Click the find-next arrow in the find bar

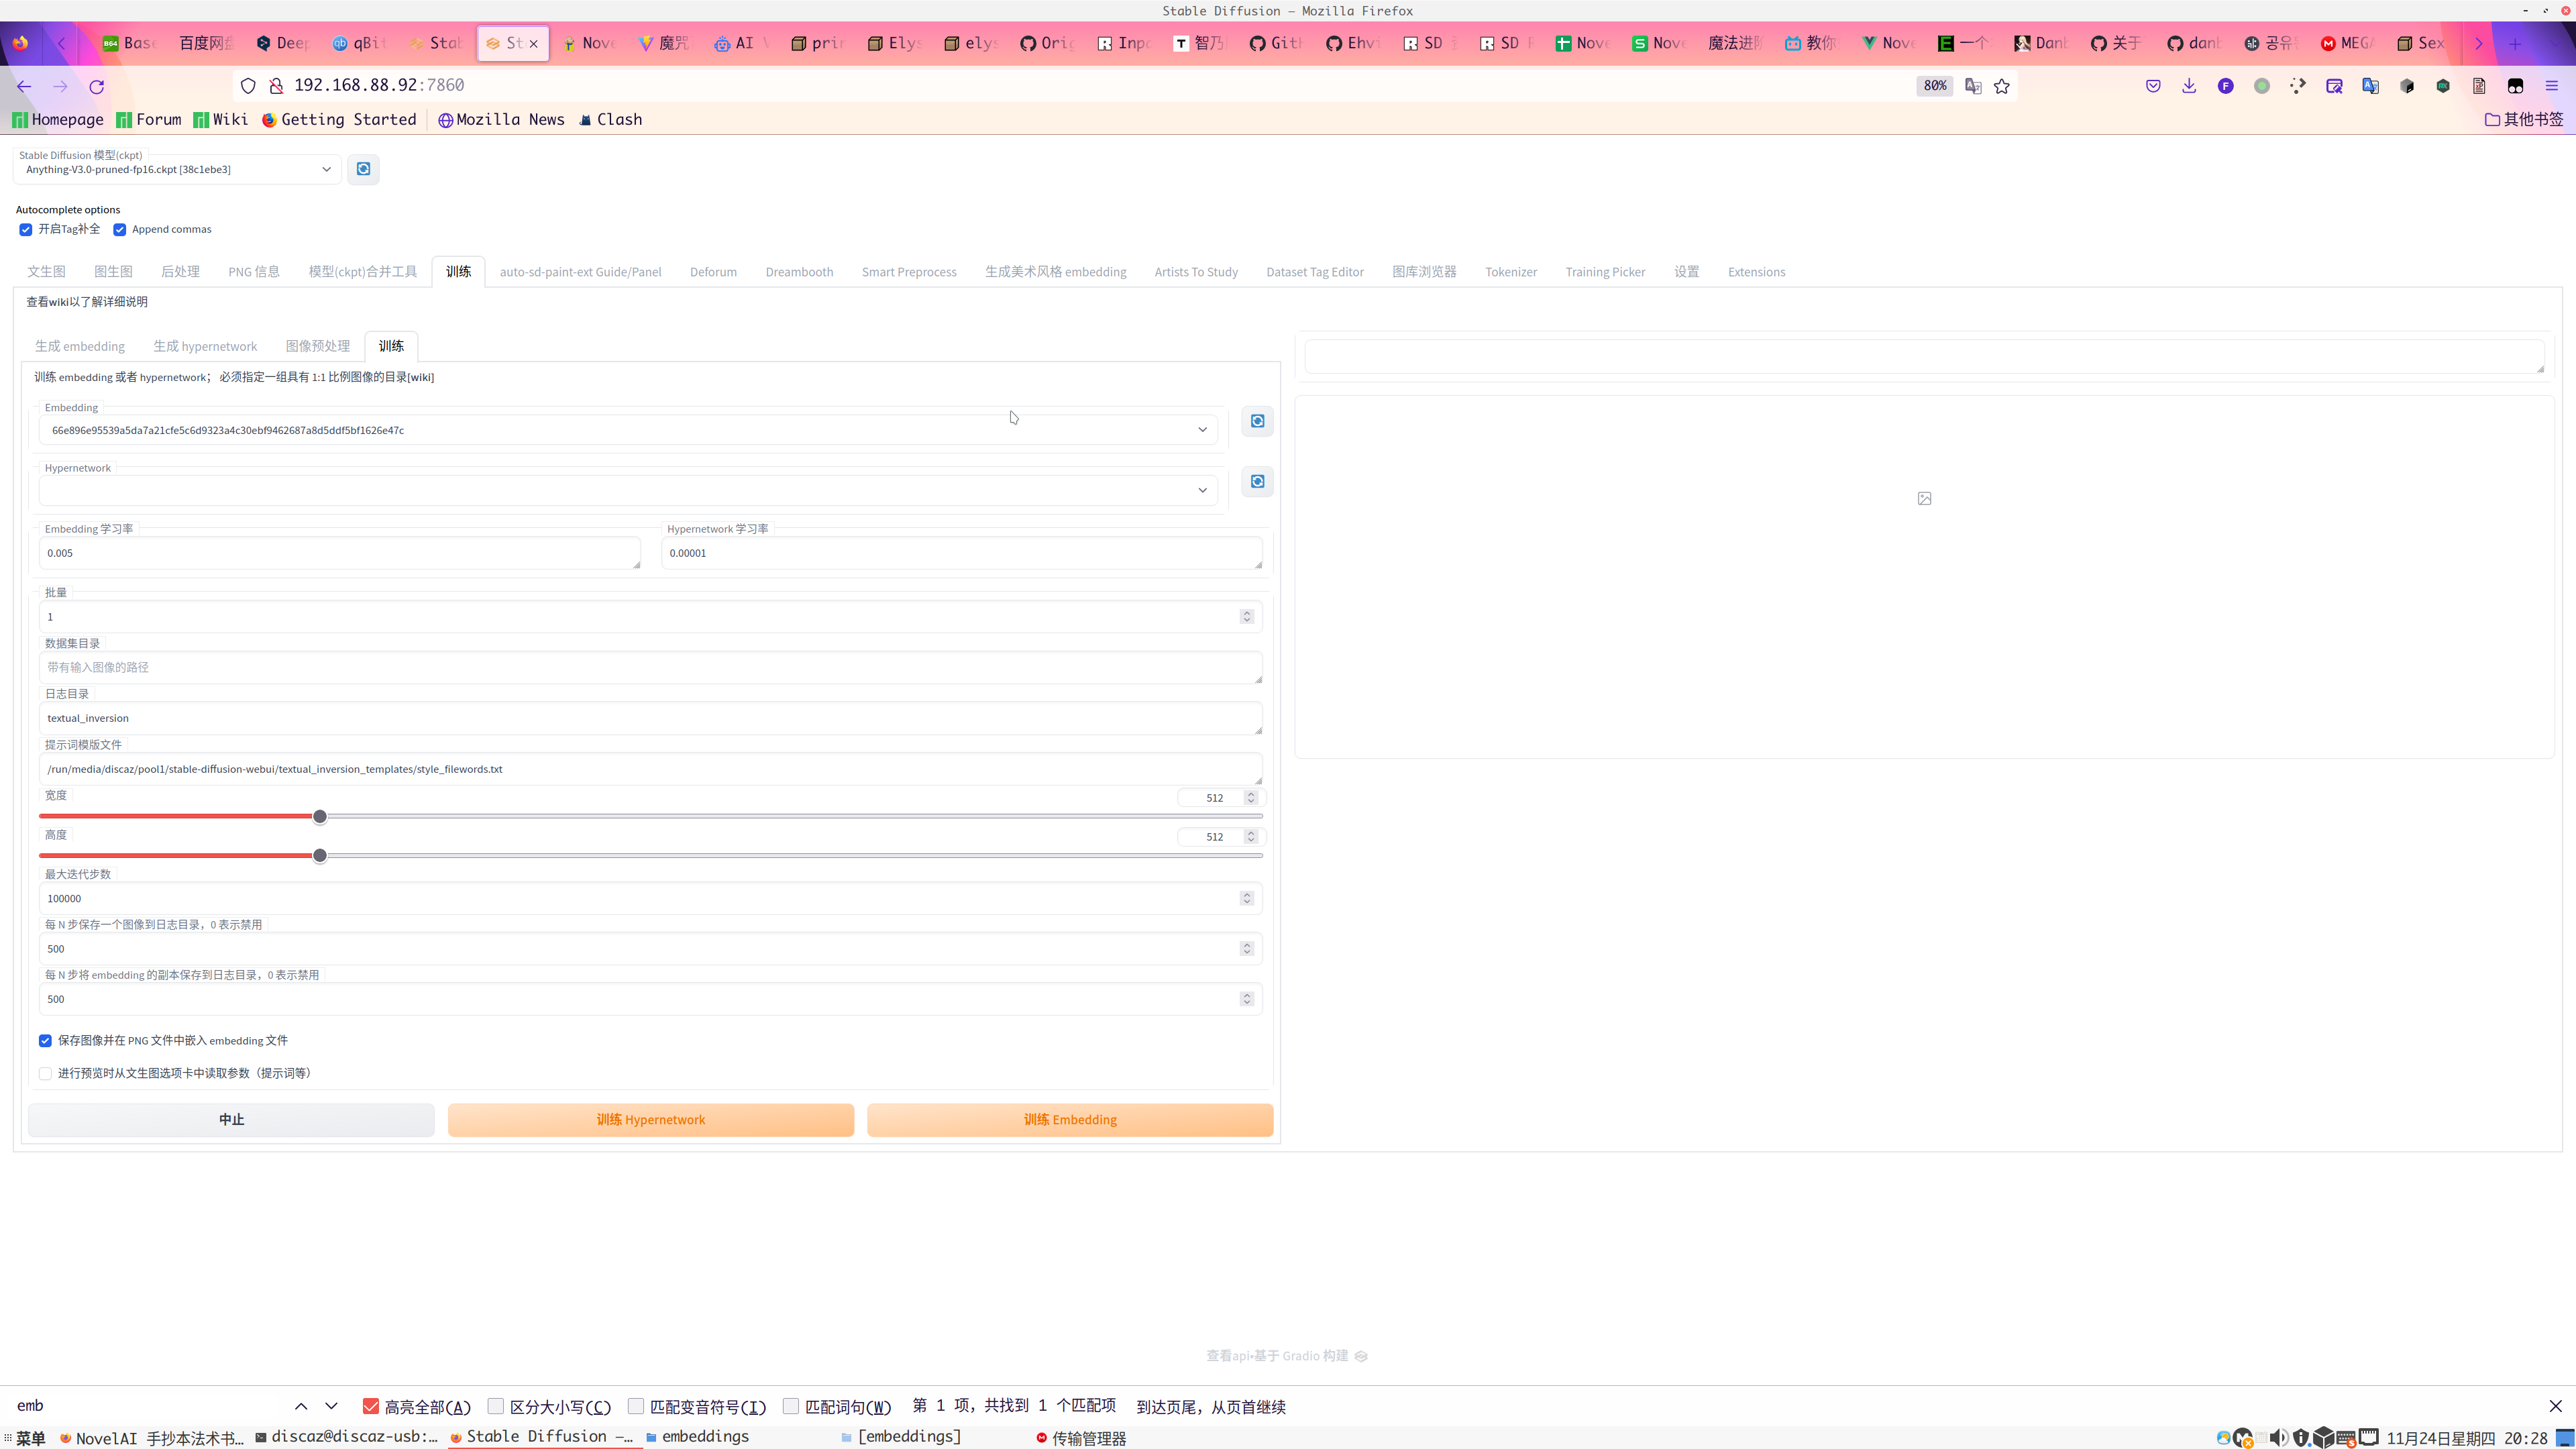331,1405
